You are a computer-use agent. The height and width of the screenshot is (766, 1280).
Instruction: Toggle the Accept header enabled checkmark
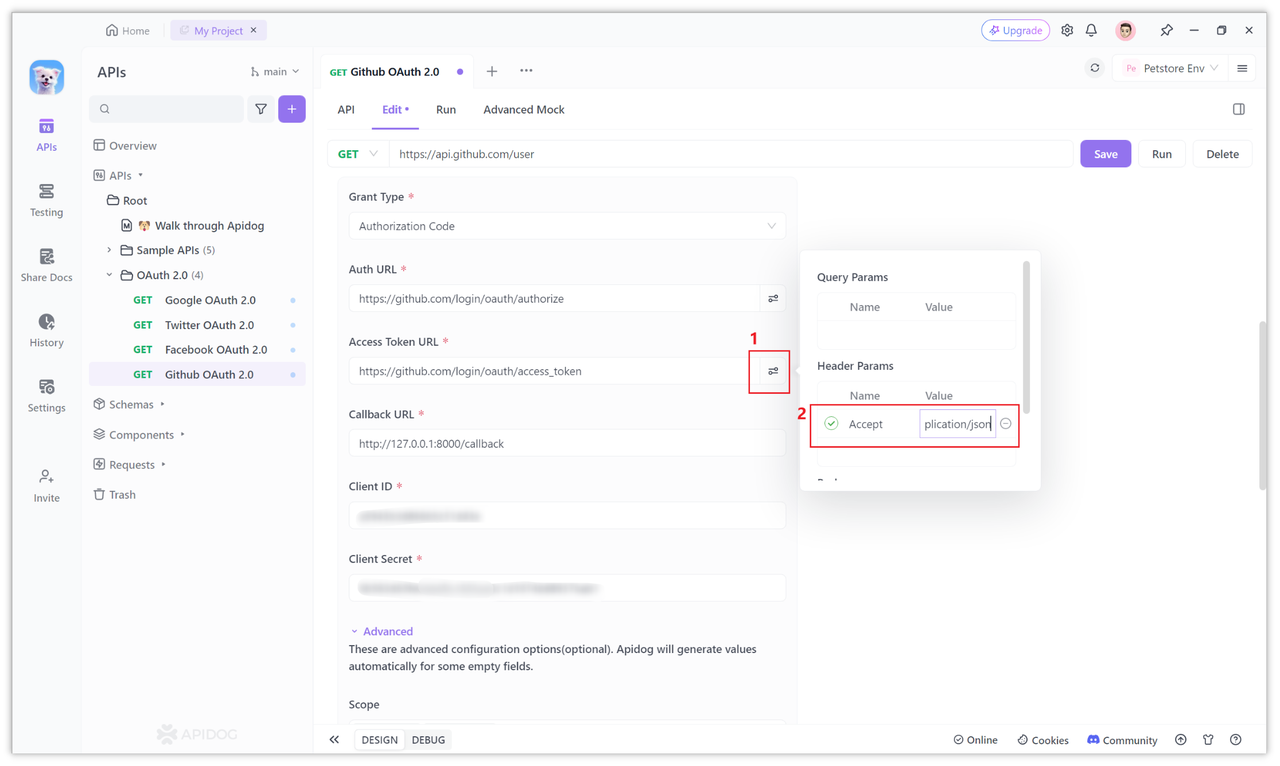(831, 424)
